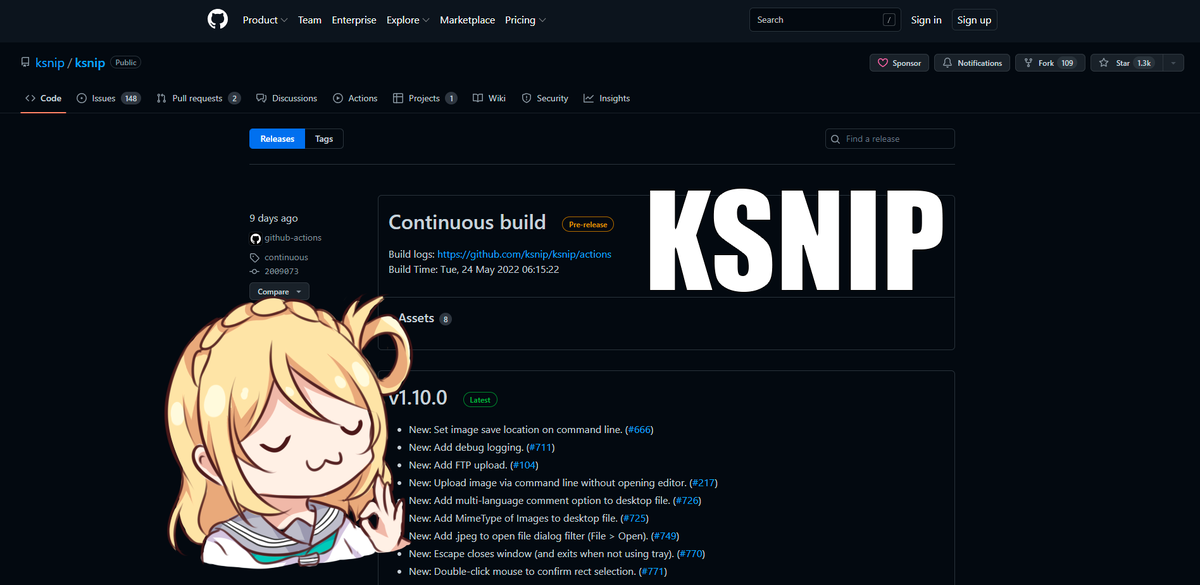
Task: Open issue #770 link
Action: click(692, 553)
